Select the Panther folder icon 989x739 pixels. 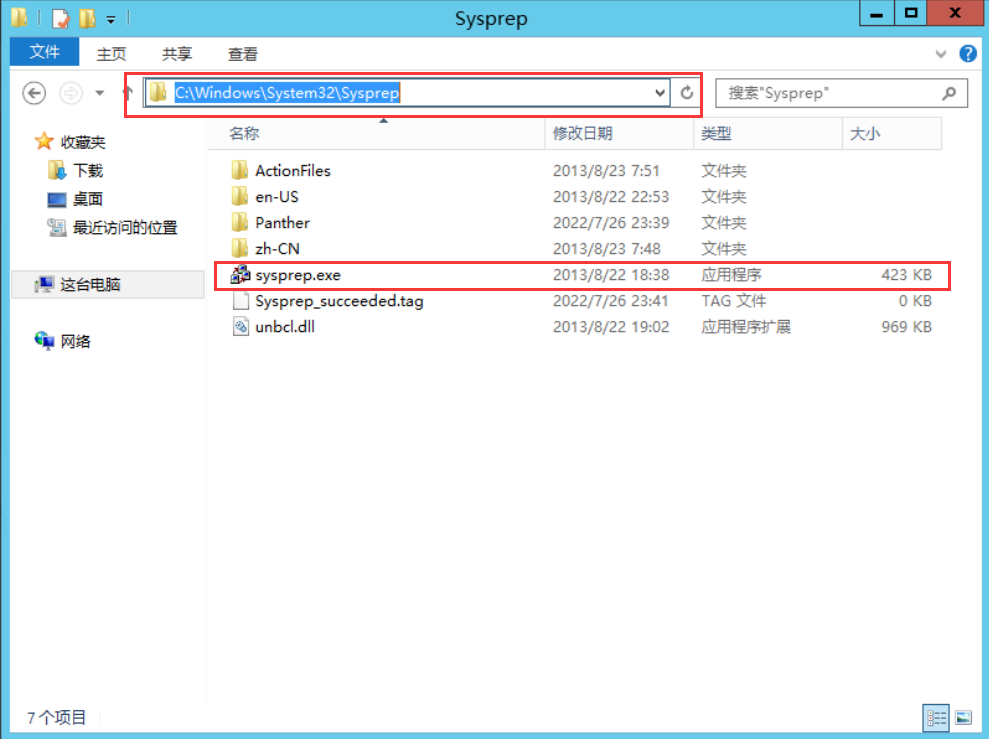click(240, 222)
